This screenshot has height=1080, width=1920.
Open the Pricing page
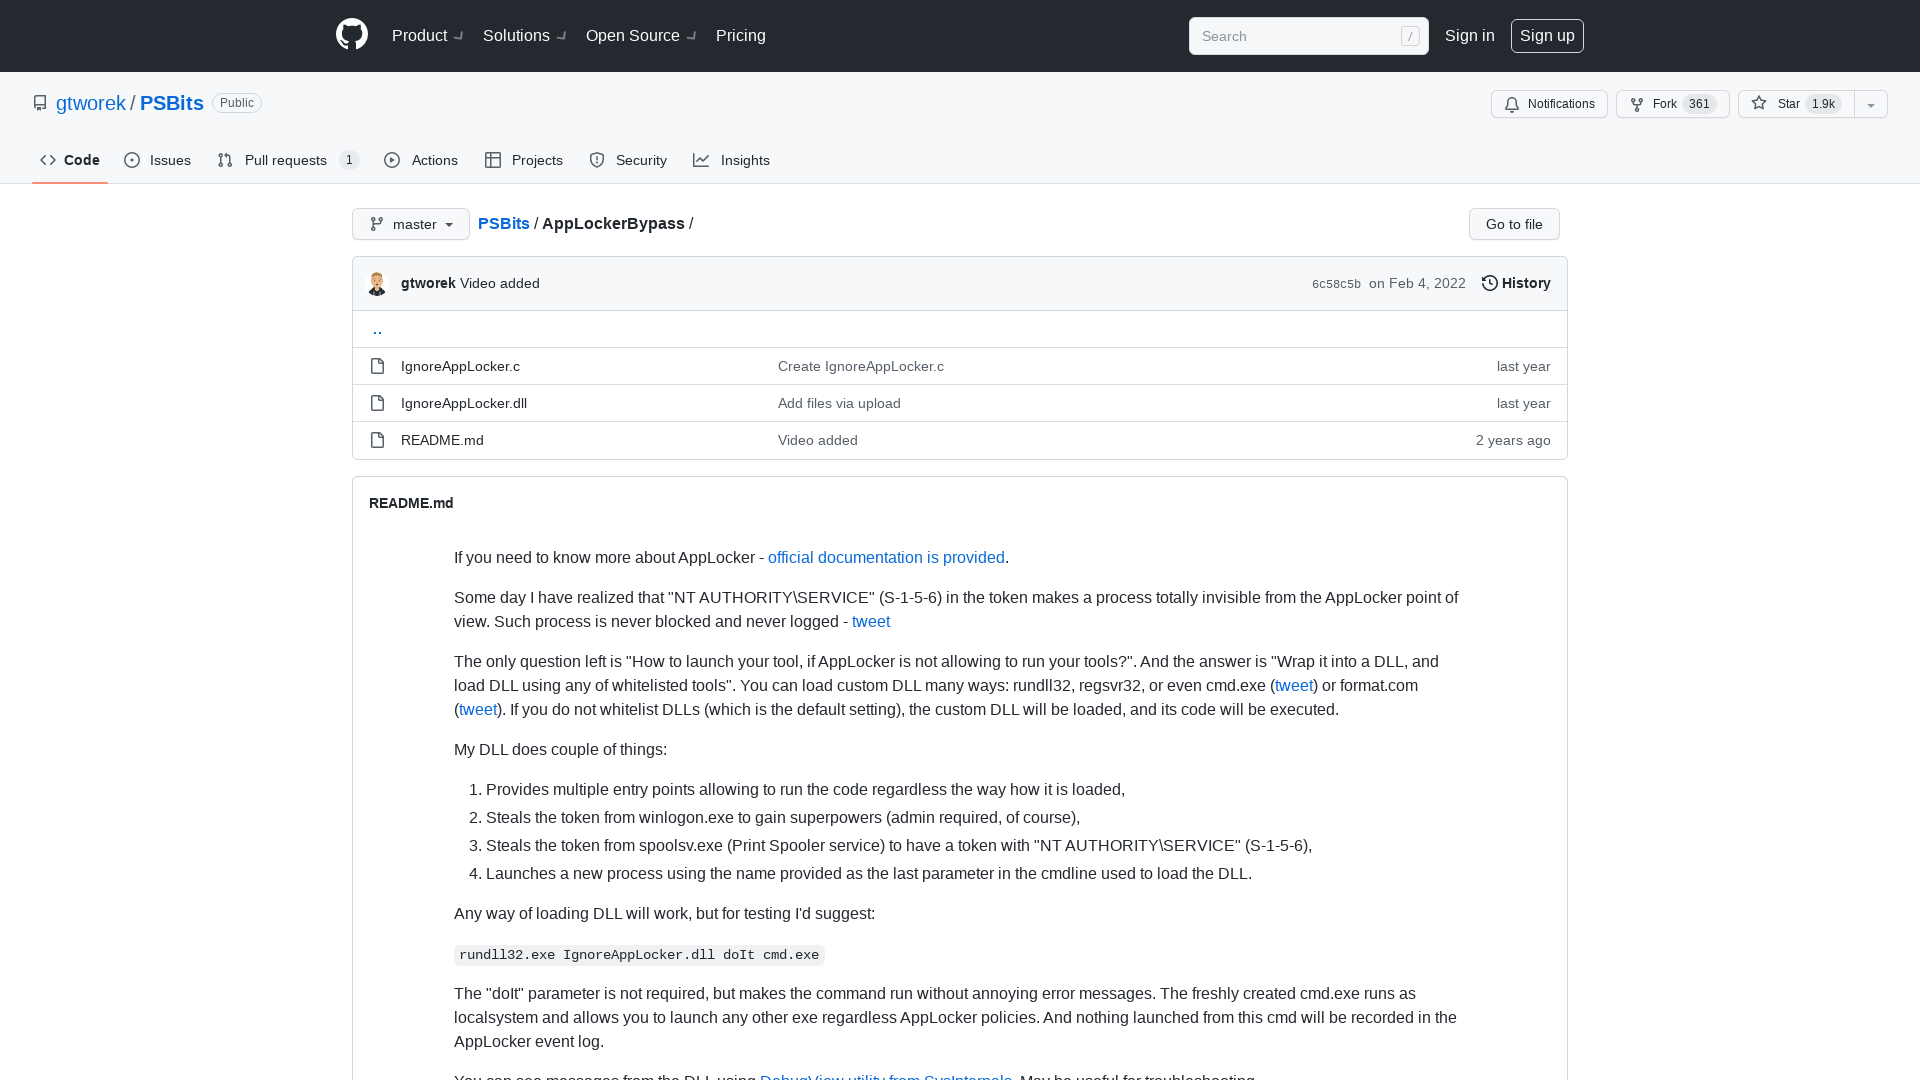pyautogui.click(x=741, y=36)
